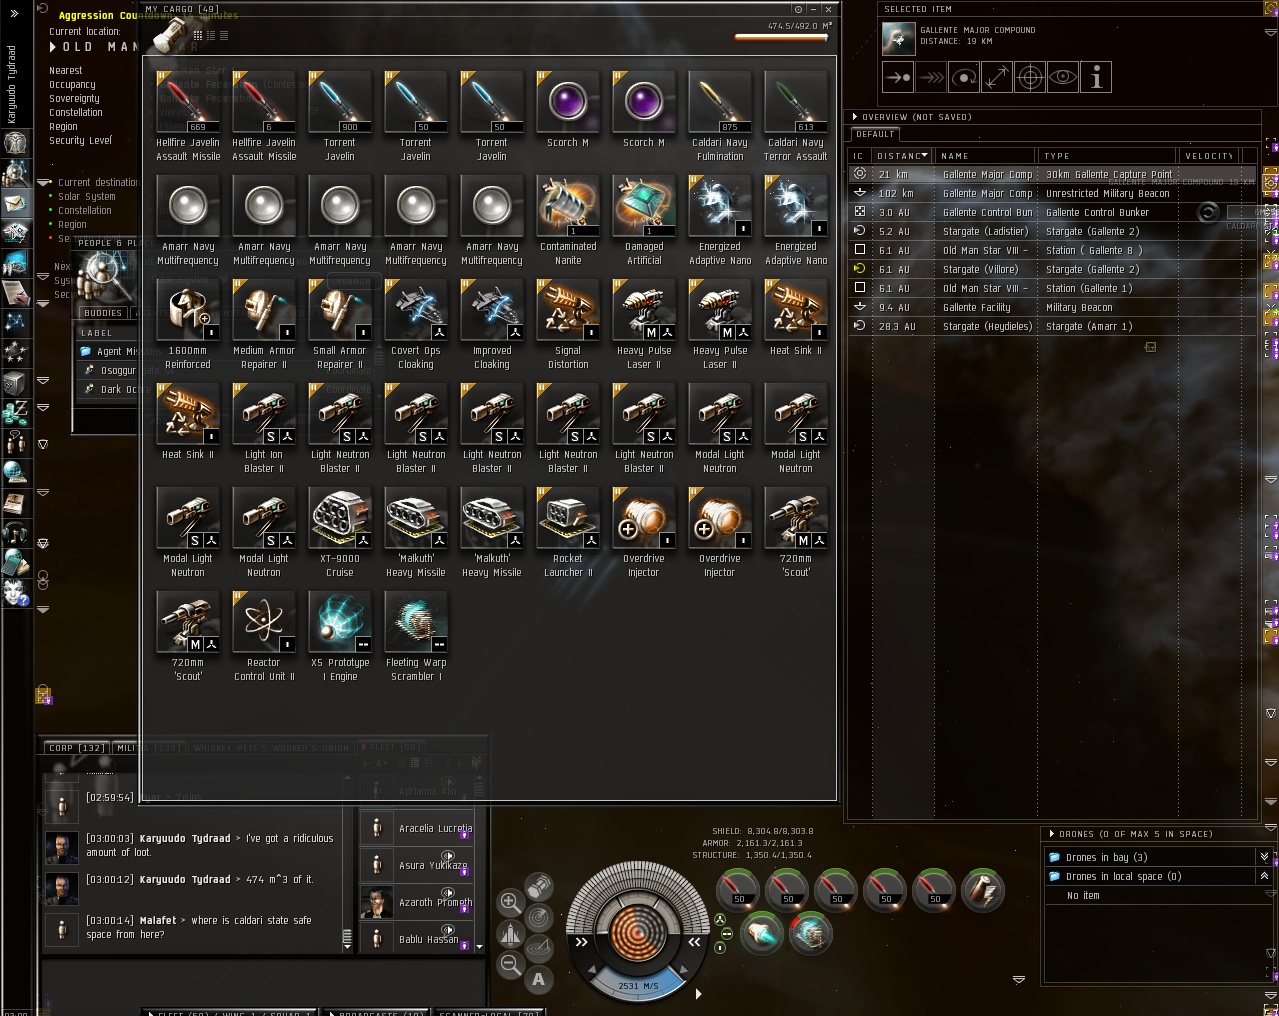Click the cargo capacity bar

pyautogui.click(x=782, y=38)
